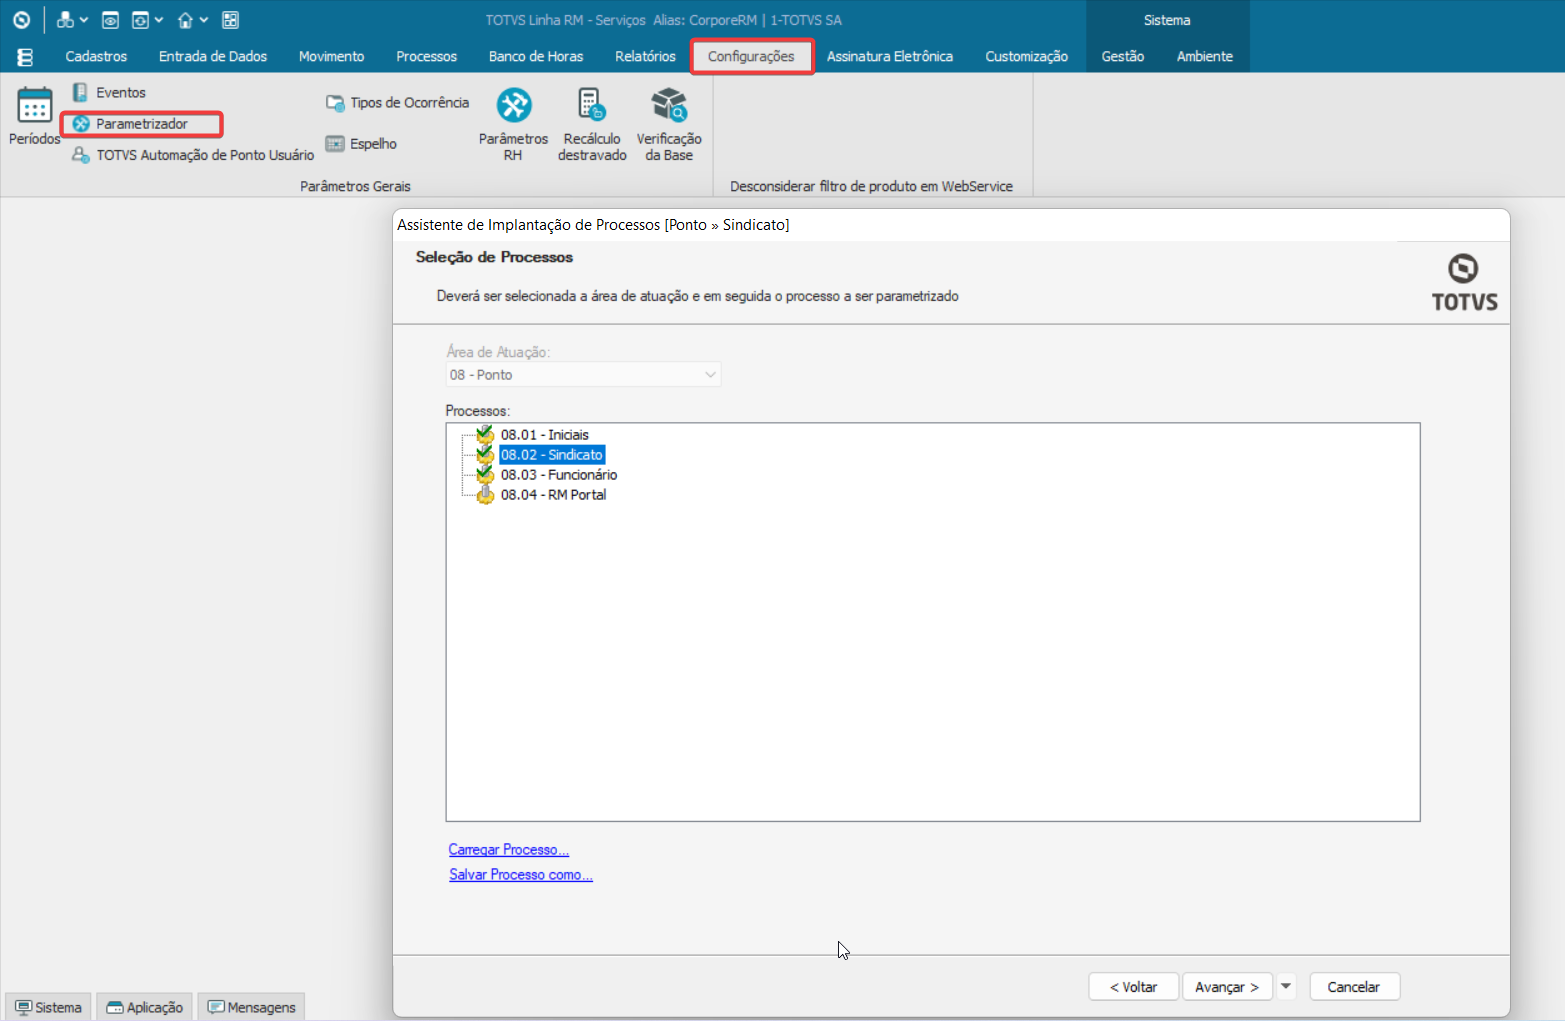The height and width of the screenshot is (1021, 1565).
Task: Open the Espelho grid icon
Action: (335, 144)
